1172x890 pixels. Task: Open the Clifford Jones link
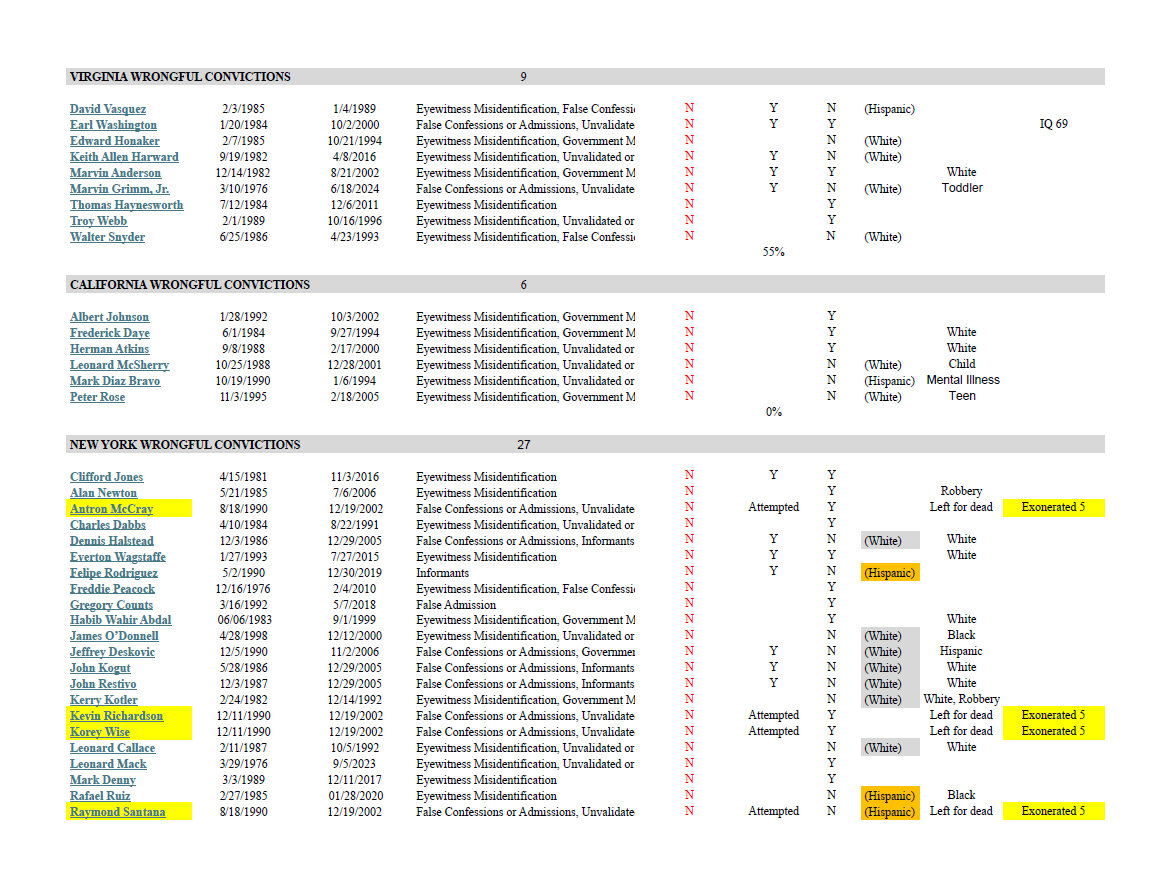(x=107, y=477)
